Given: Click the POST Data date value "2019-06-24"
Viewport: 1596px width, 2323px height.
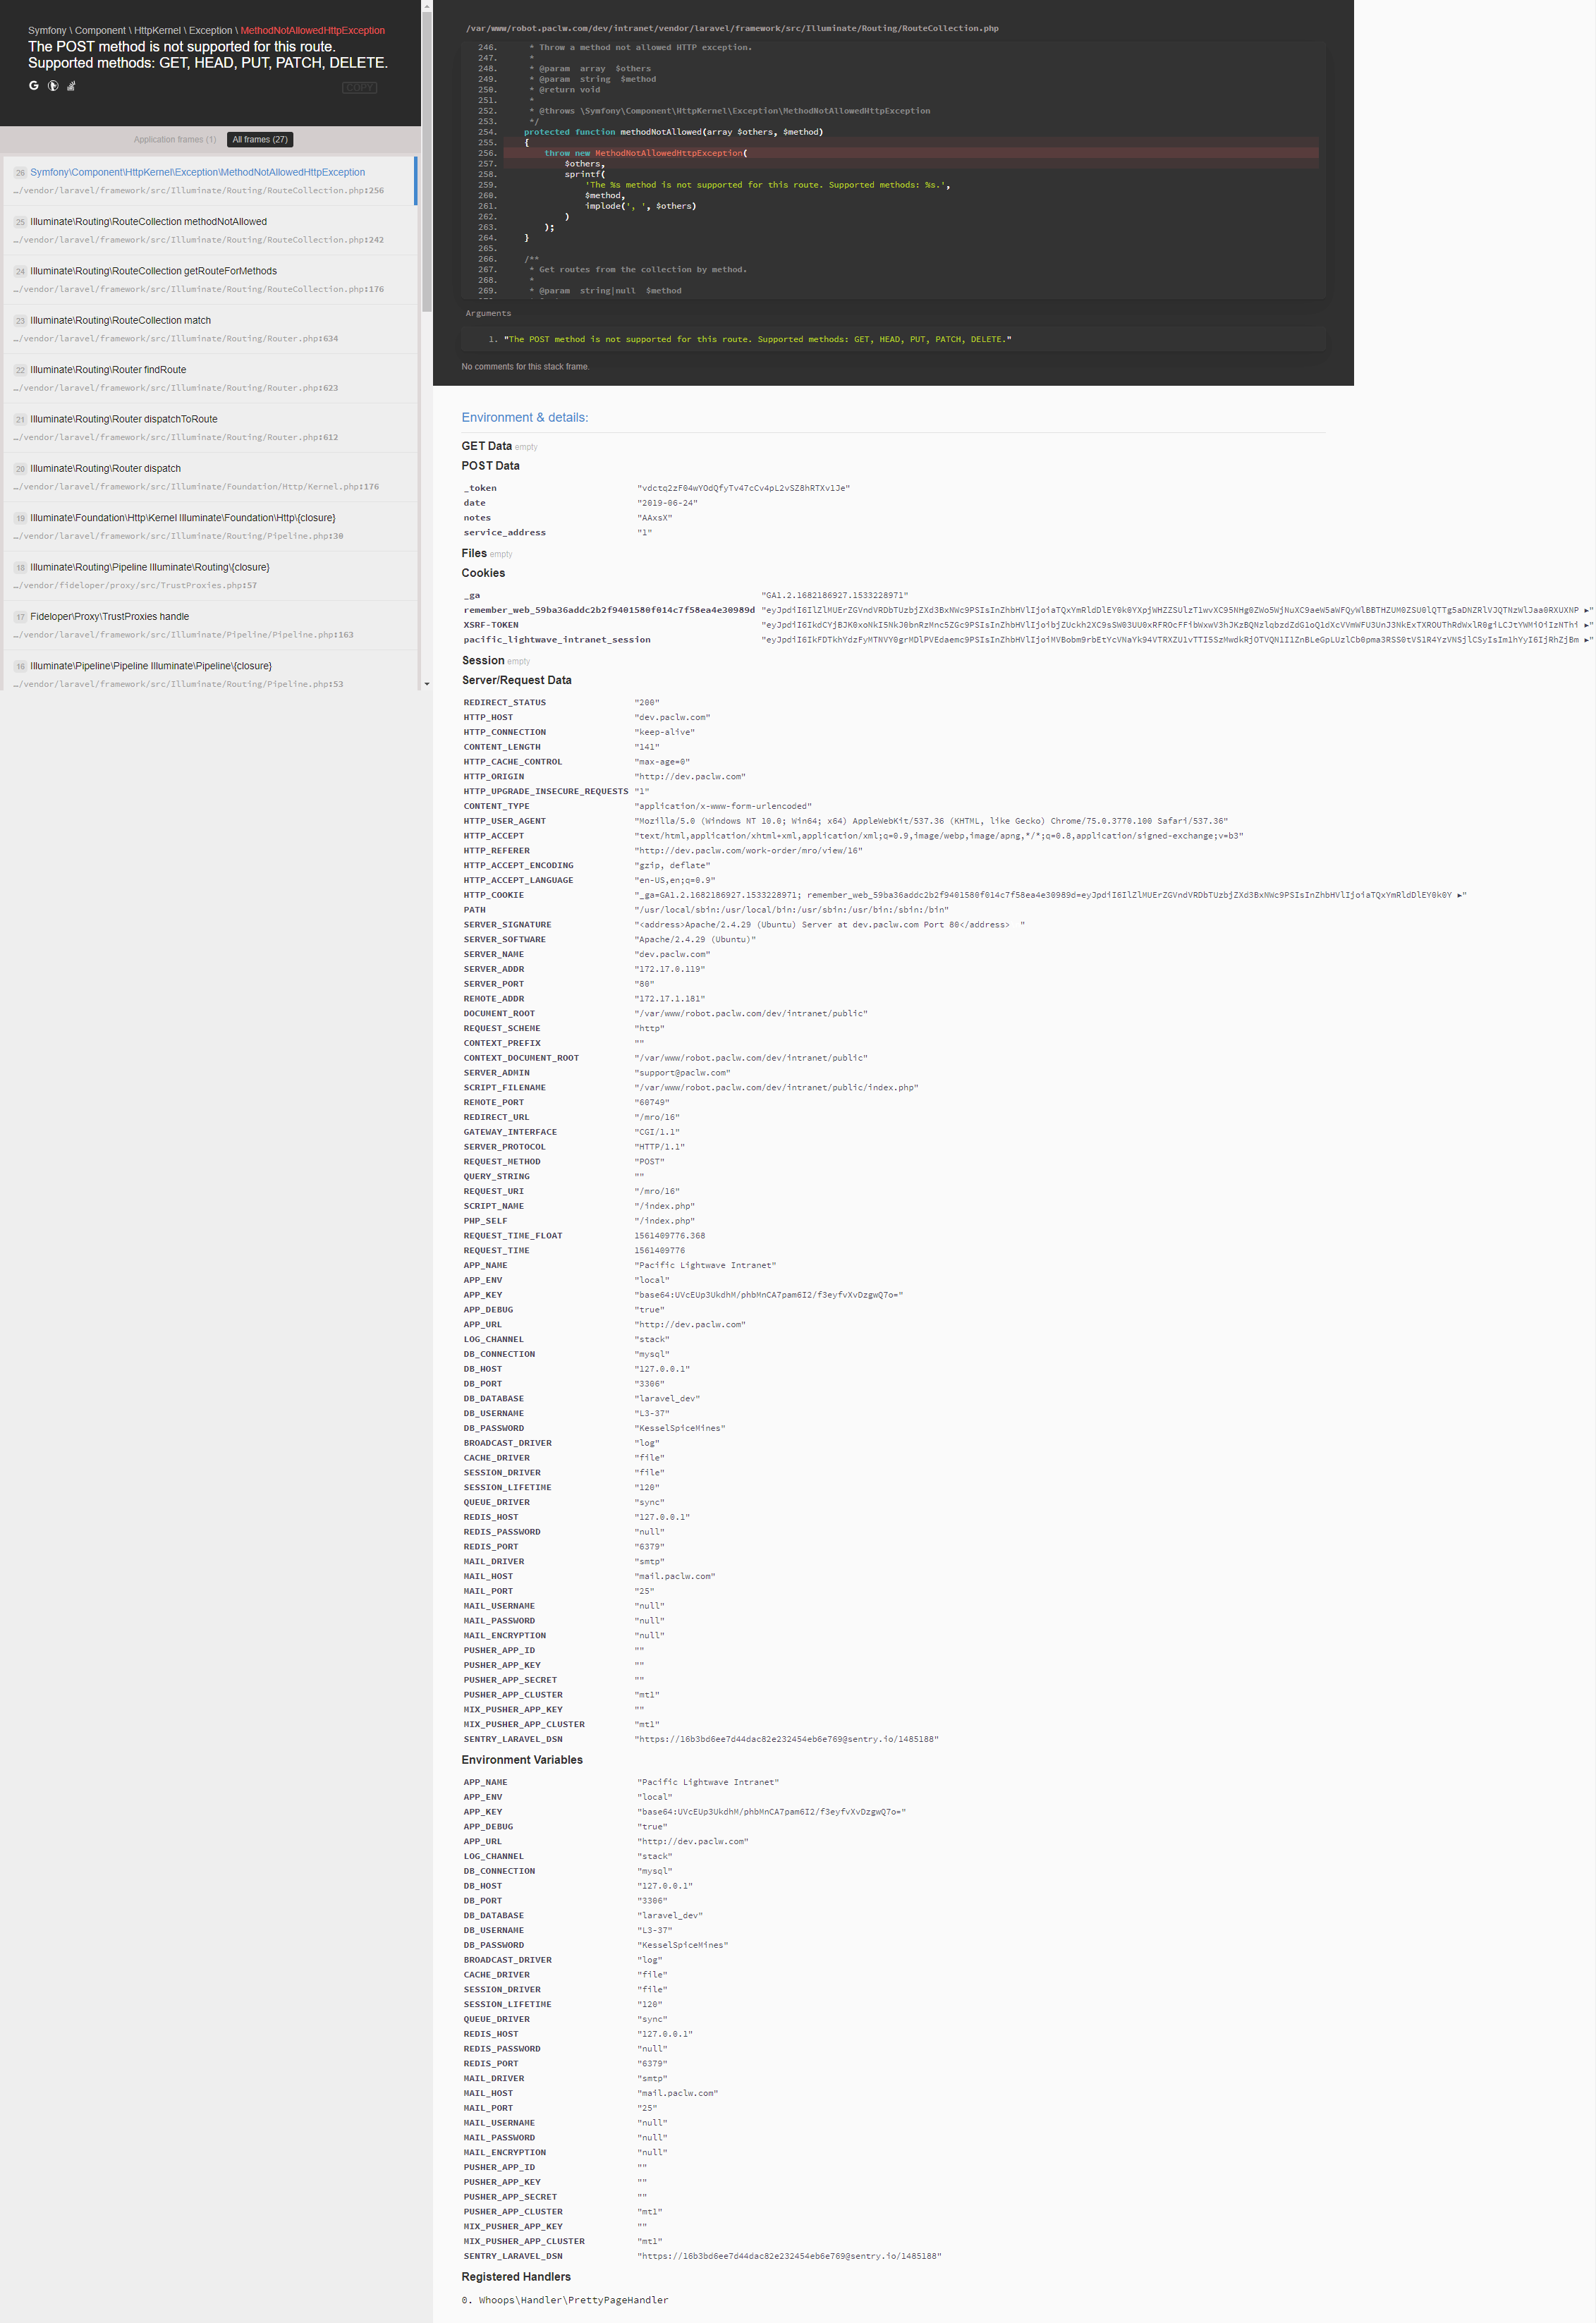Looking at the screenshot, I should pos(667,503).
